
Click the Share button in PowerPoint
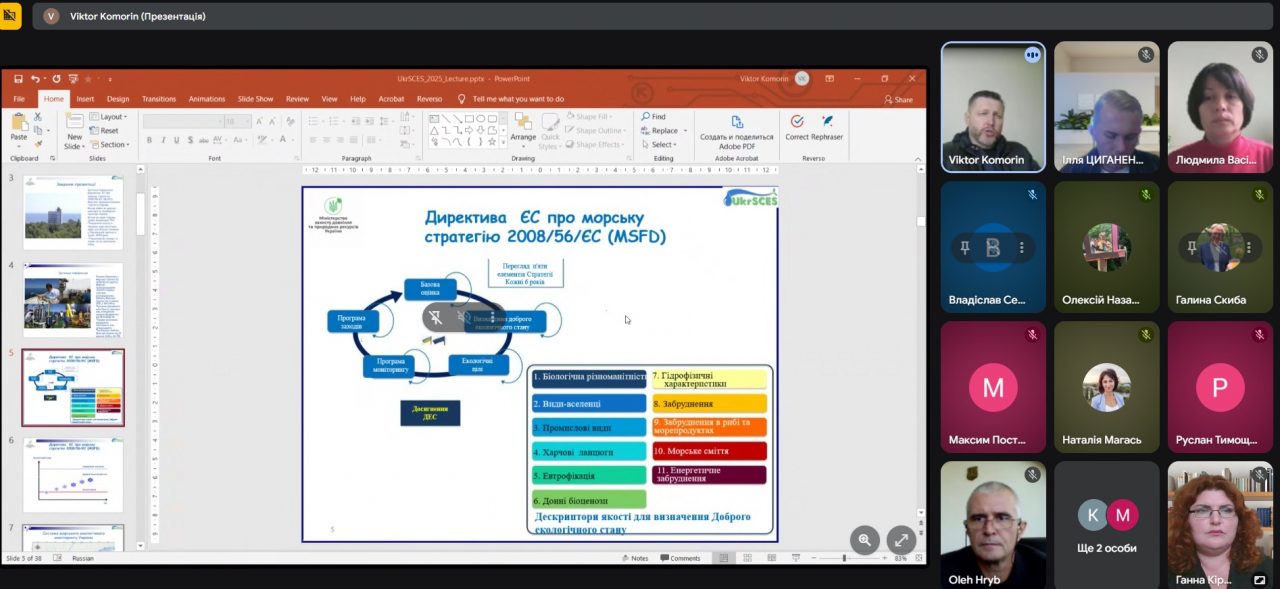pyautogui.click(x=898, y=99)
